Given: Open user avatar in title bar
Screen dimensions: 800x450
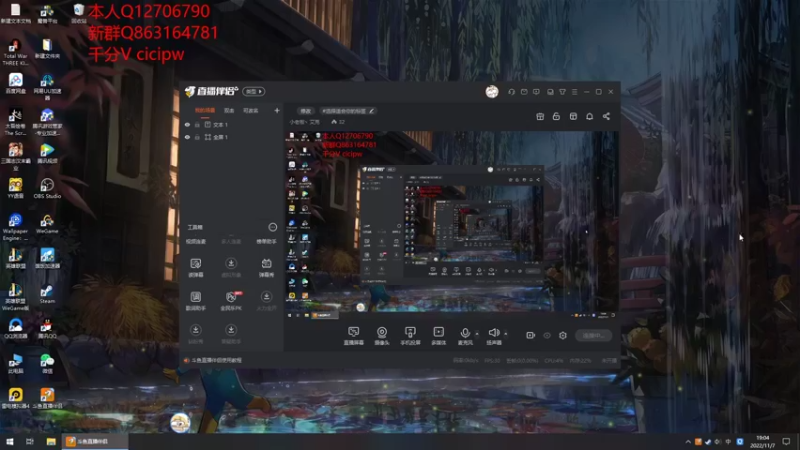Looking at the screenshot, I should pos(492,91).
